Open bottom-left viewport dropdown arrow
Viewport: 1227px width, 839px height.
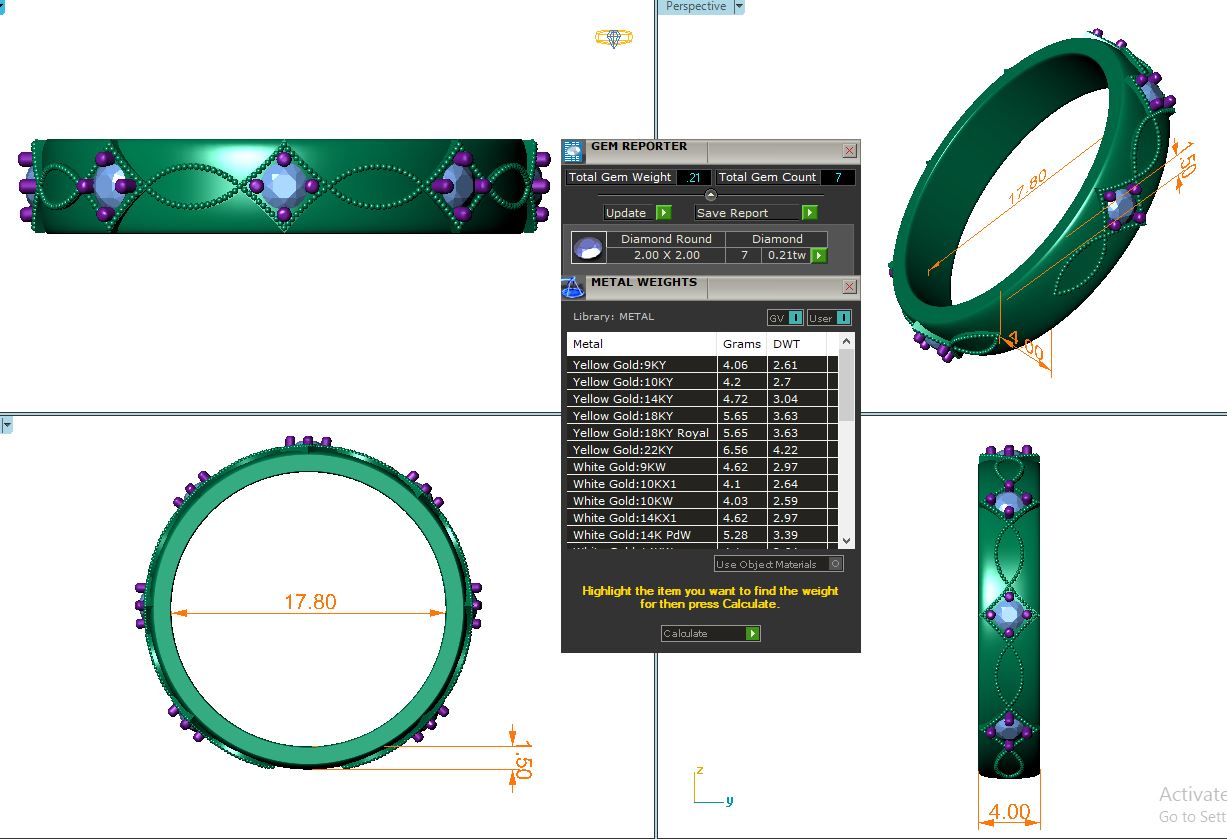tap(6, 426)
